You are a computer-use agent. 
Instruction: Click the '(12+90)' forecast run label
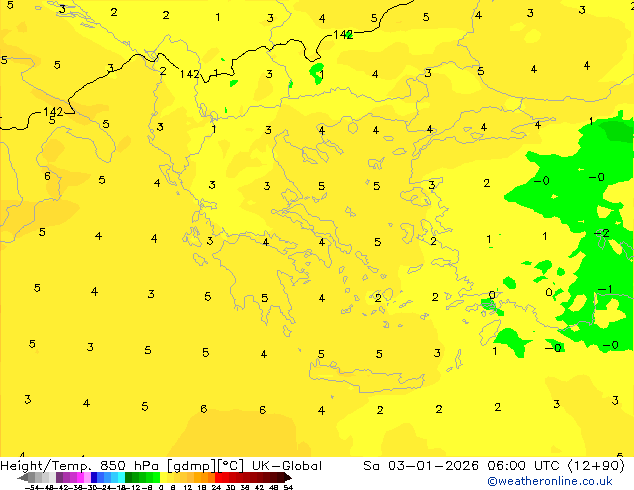tap(596, 466)
